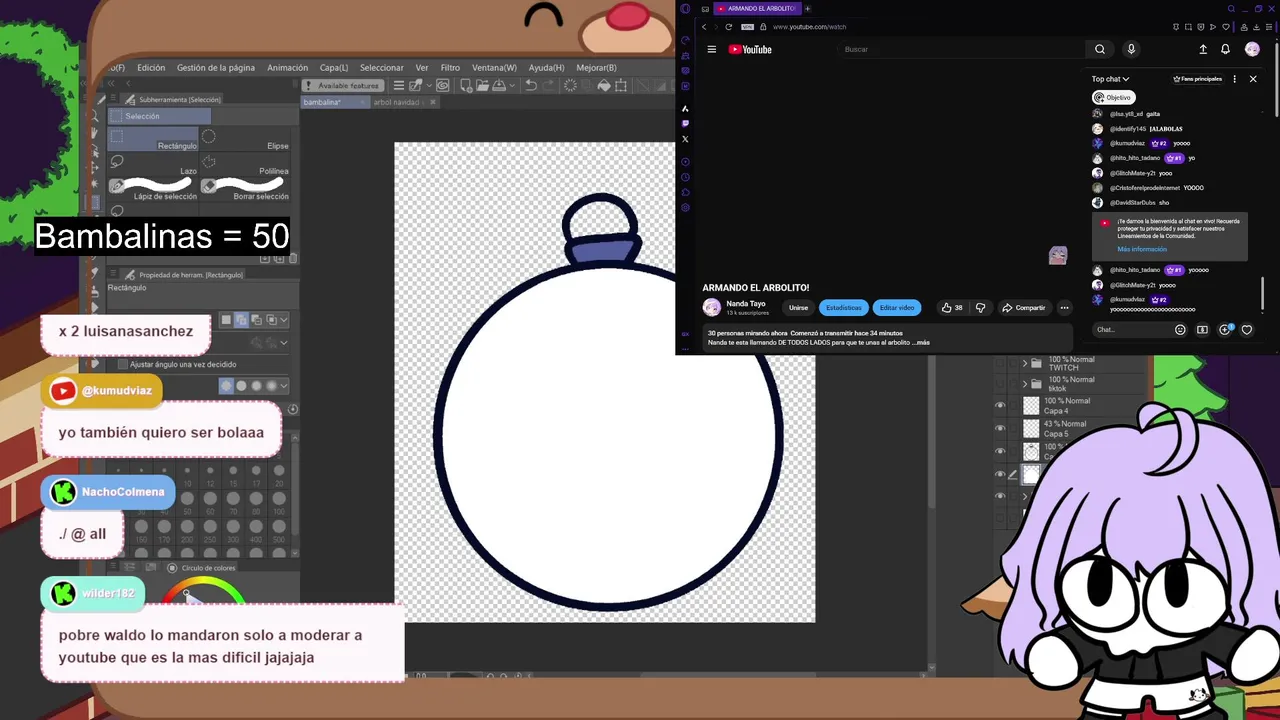Click the YouTube logo
This screenshot has height=720, width=1280.
point(750,49)
